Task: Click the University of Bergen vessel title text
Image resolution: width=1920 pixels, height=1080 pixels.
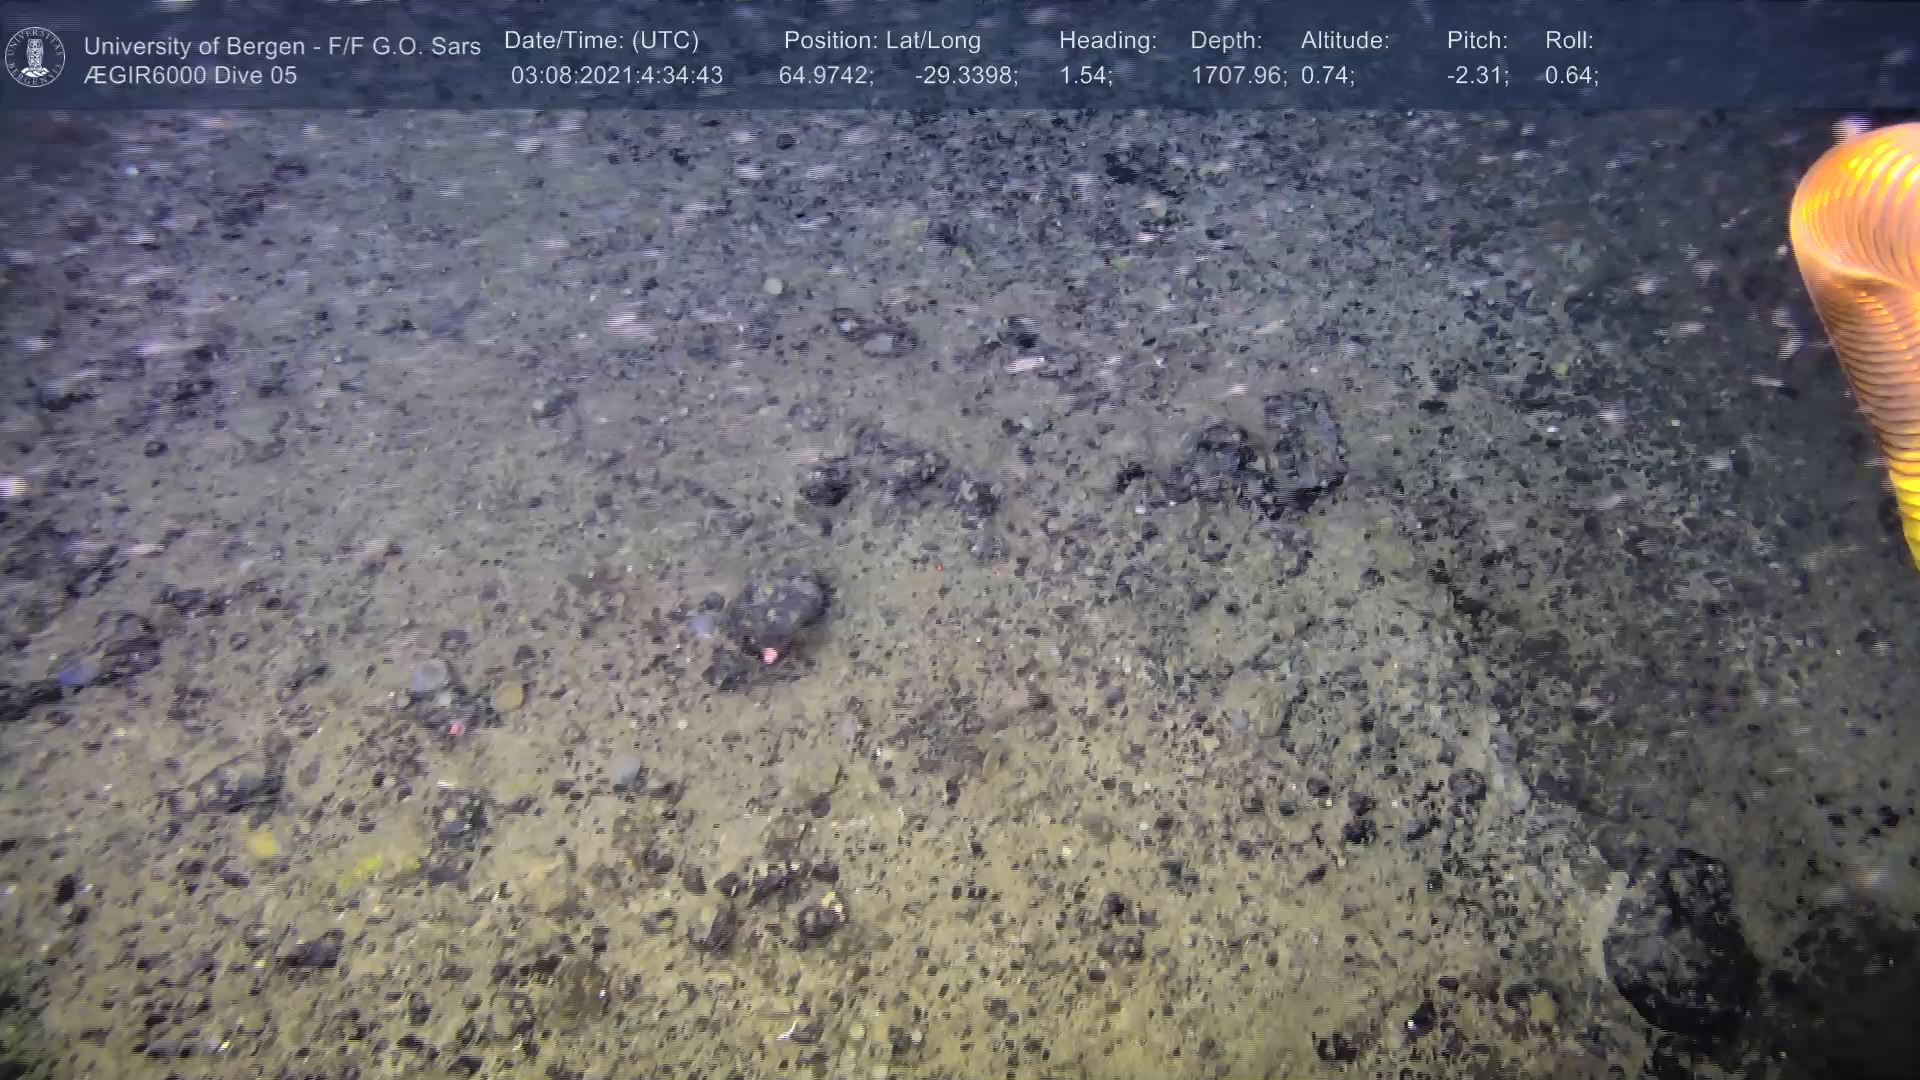Action: pos(282,46)
